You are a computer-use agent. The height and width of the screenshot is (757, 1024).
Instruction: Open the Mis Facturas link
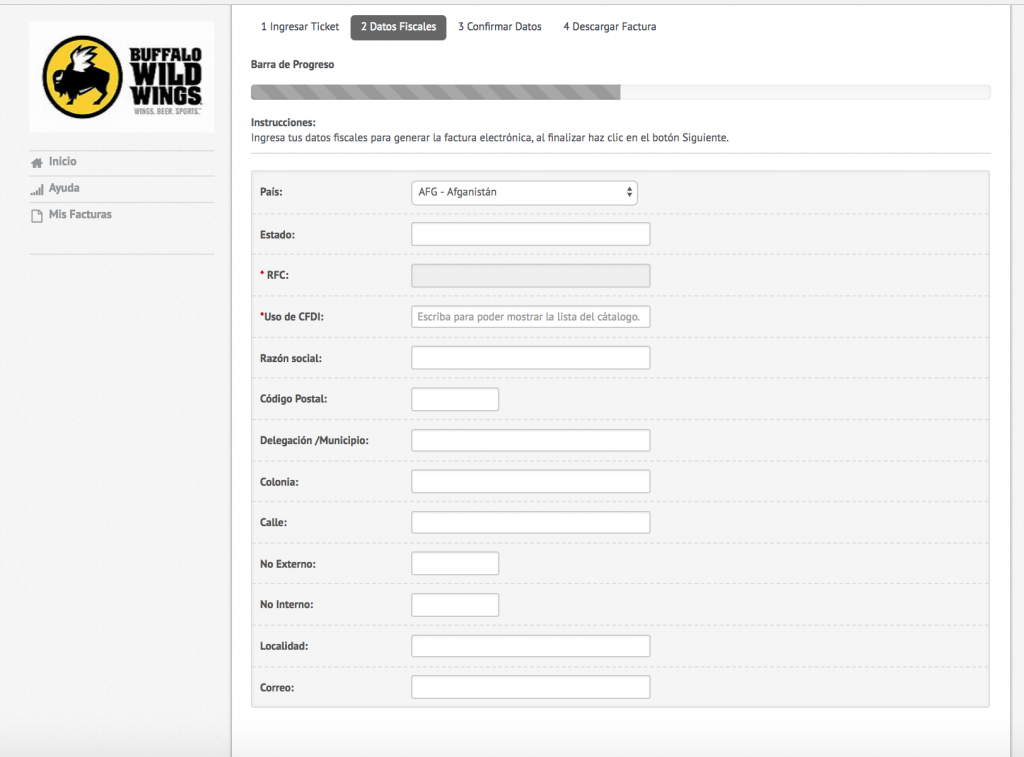point(80,214)
